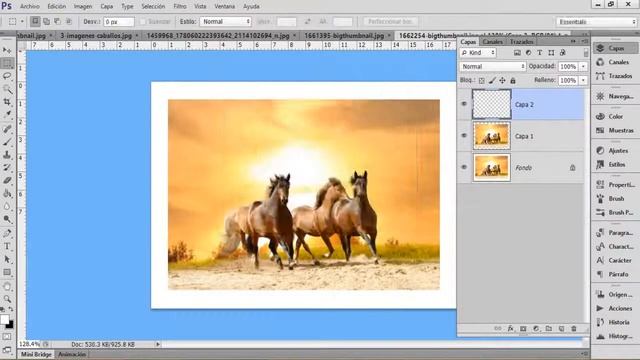This screenshot has height=360, width=640.
Task: Toggle layer filtering switch on/off
Action: (586, 53)
